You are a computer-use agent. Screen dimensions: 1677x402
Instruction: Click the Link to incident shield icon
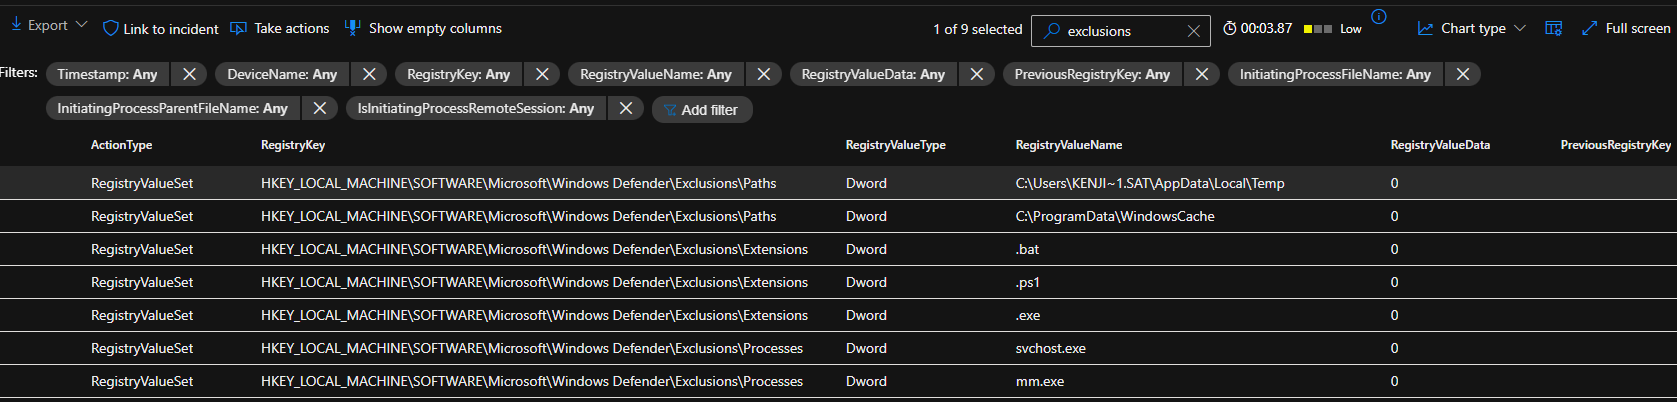pos(111,29)
